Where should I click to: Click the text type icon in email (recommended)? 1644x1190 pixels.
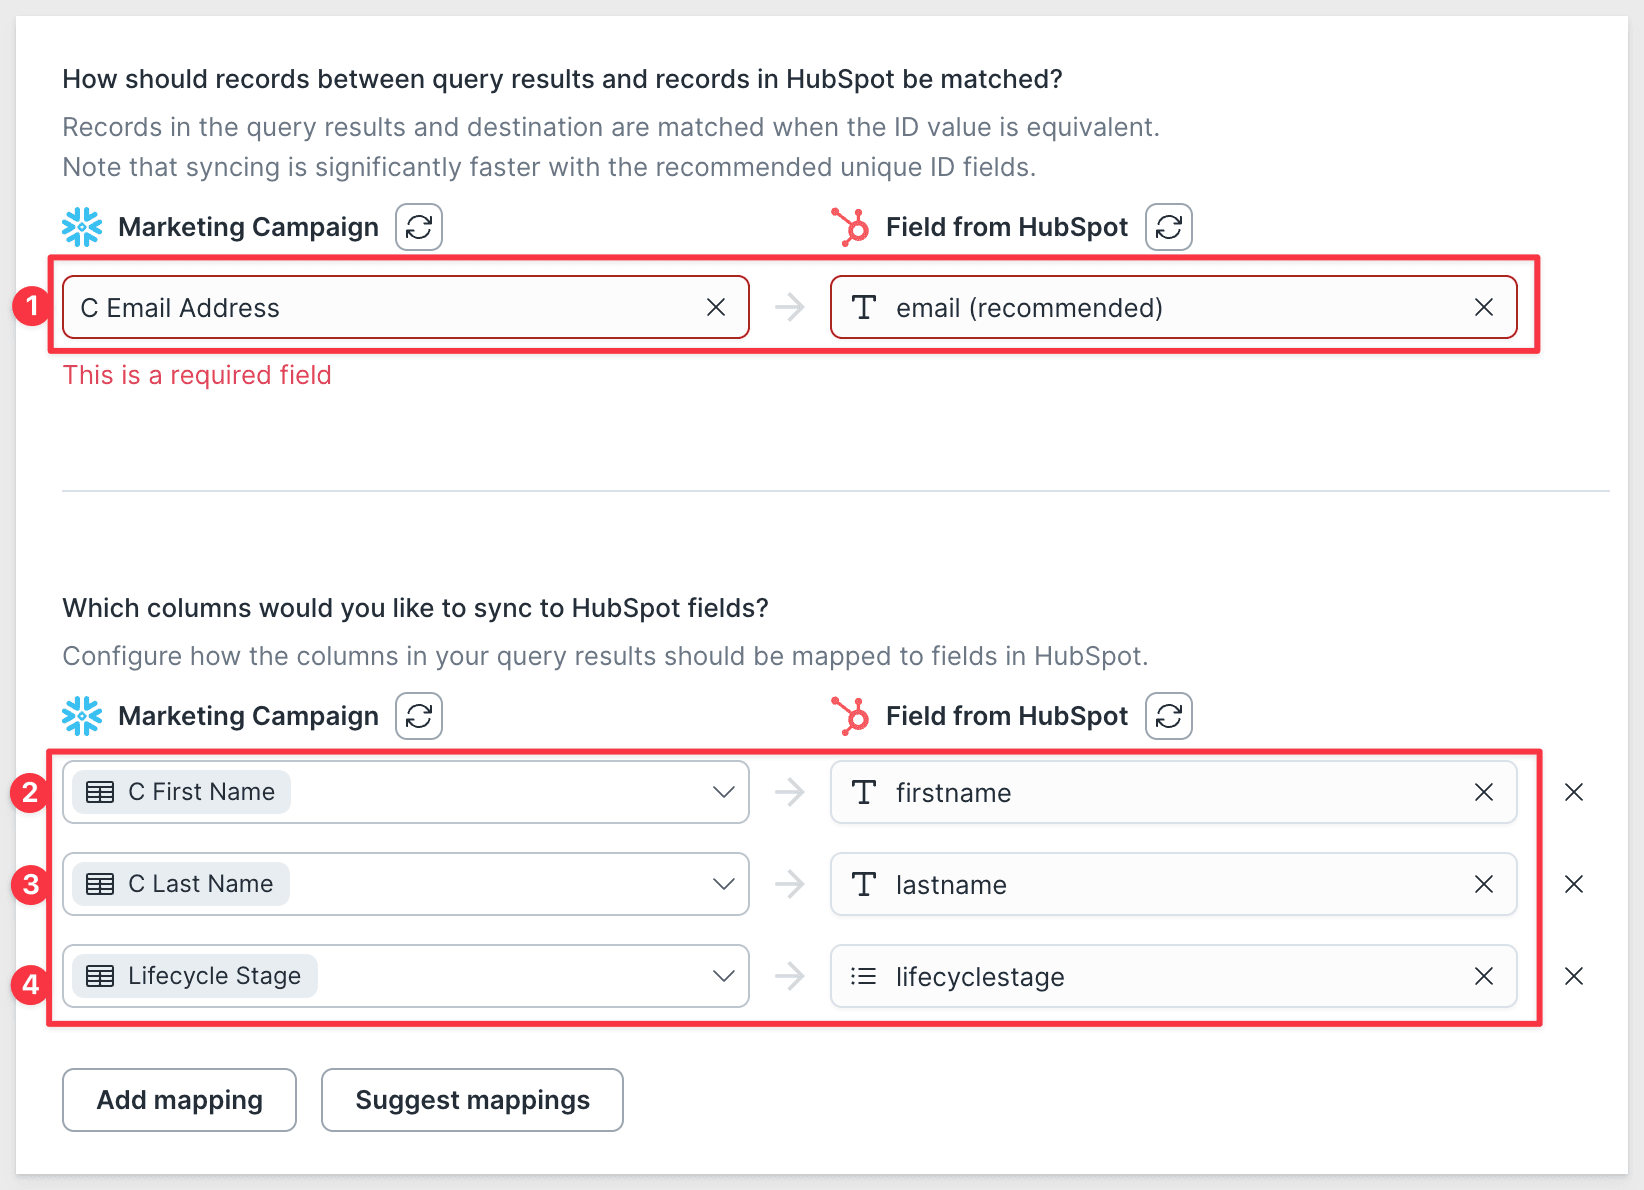[x=862, y=307]
